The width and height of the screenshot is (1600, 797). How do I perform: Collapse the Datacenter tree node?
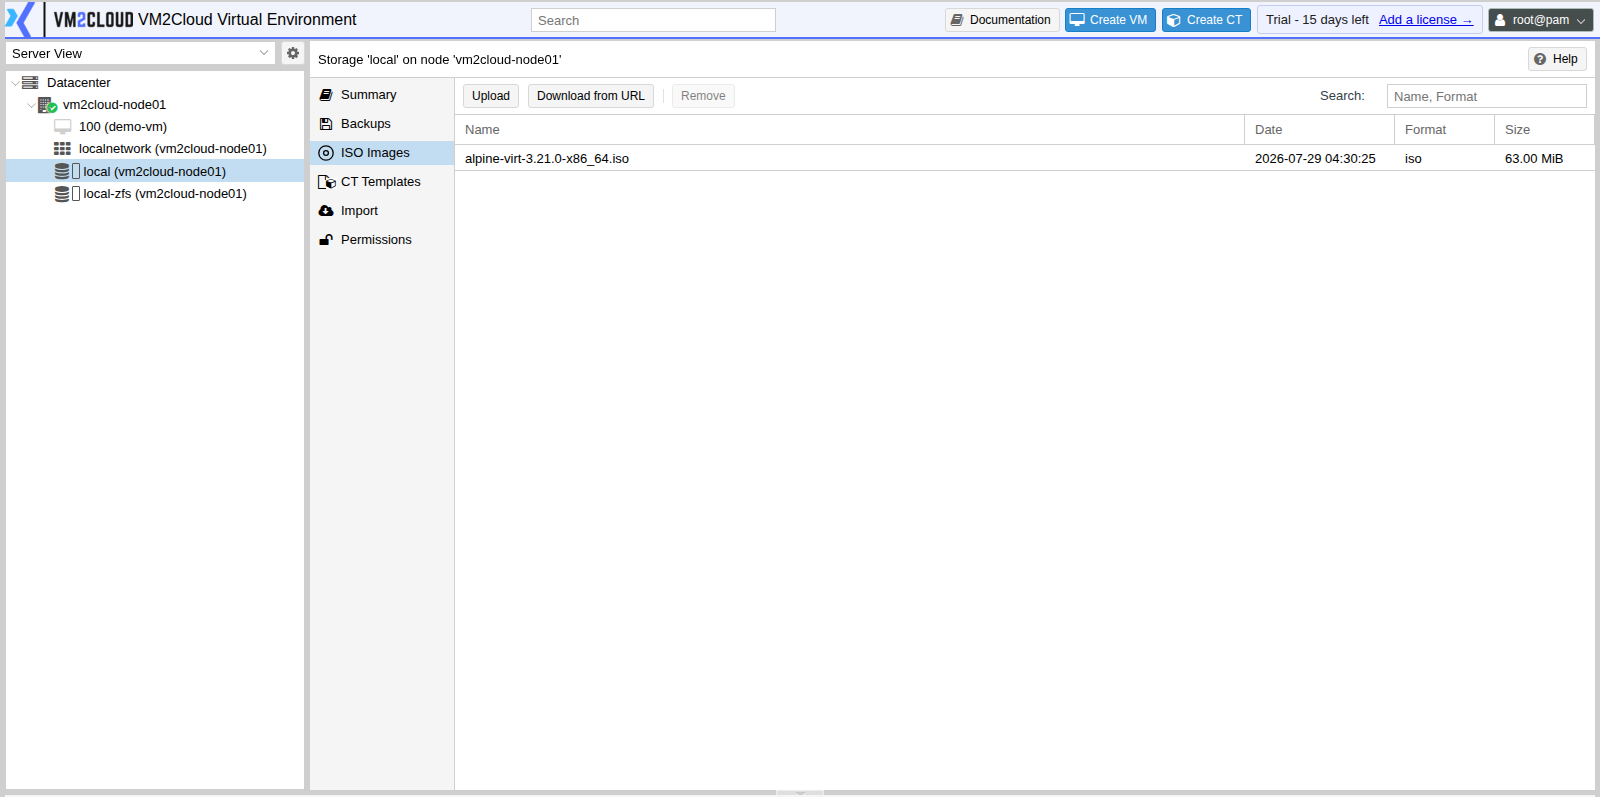pos(14,83)
